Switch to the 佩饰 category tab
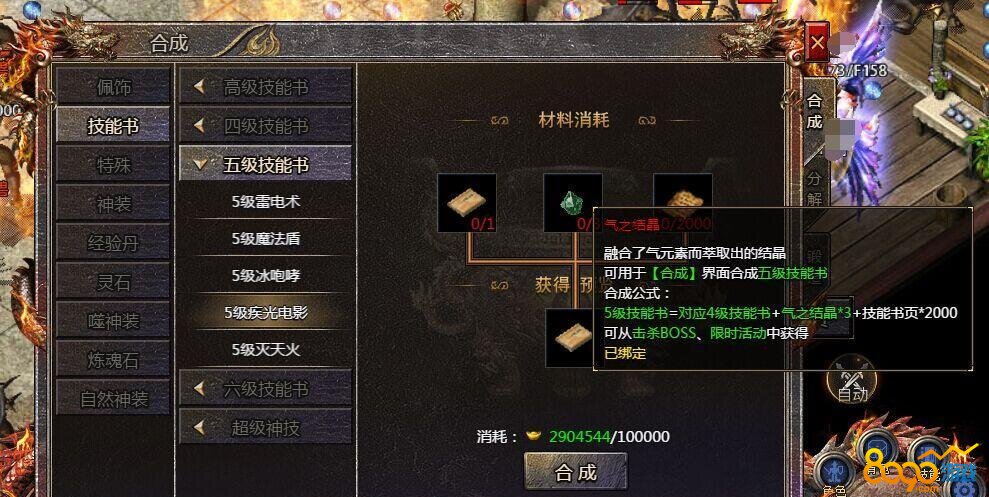 coord(114,86)
